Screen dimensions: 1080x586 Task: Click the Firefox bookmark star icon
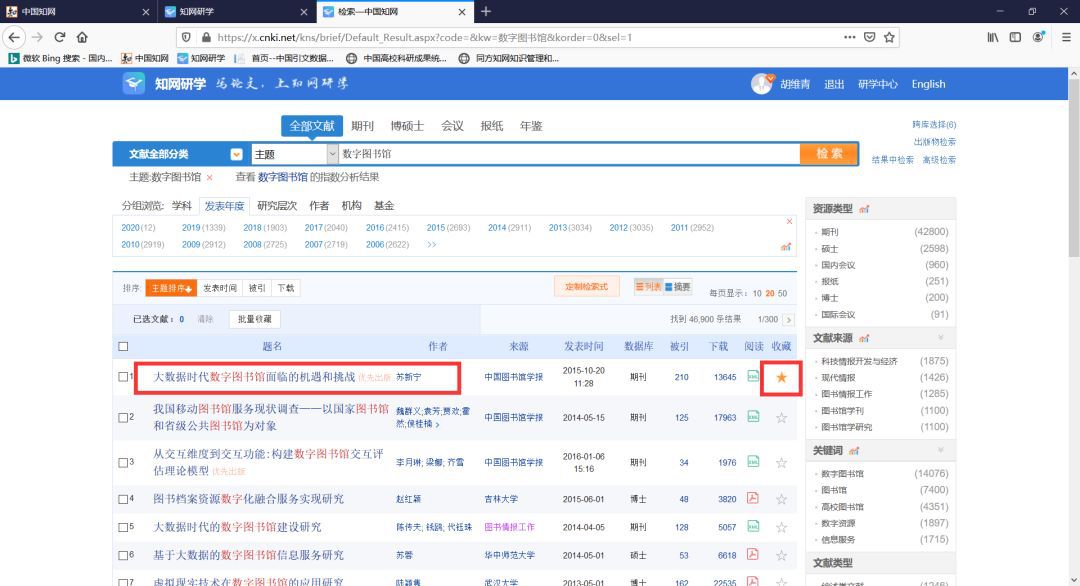889,37
